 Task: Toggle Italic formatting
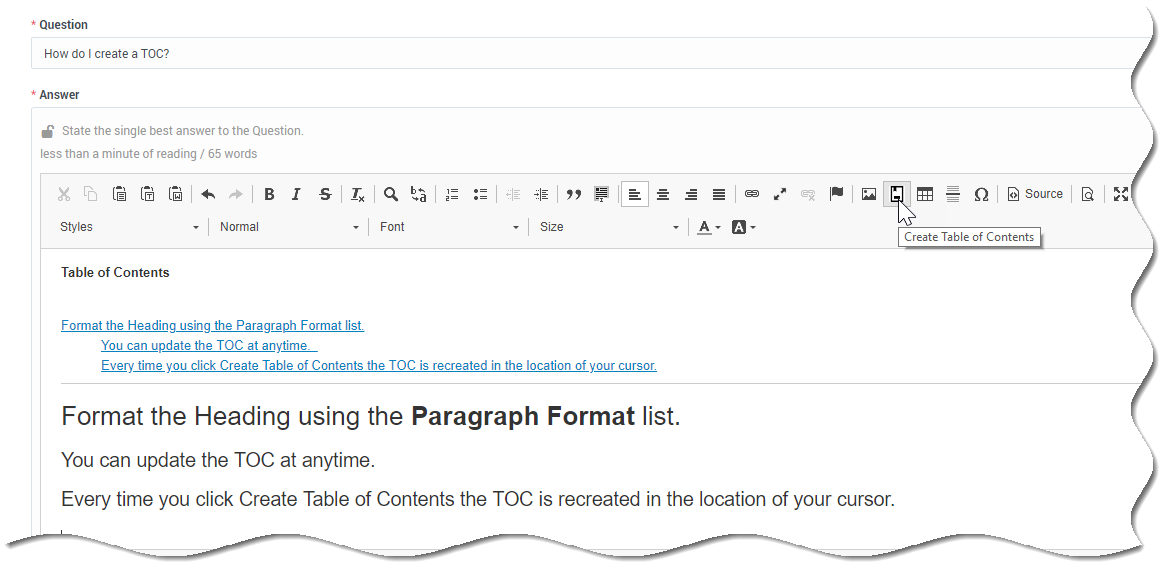(296, 194)
